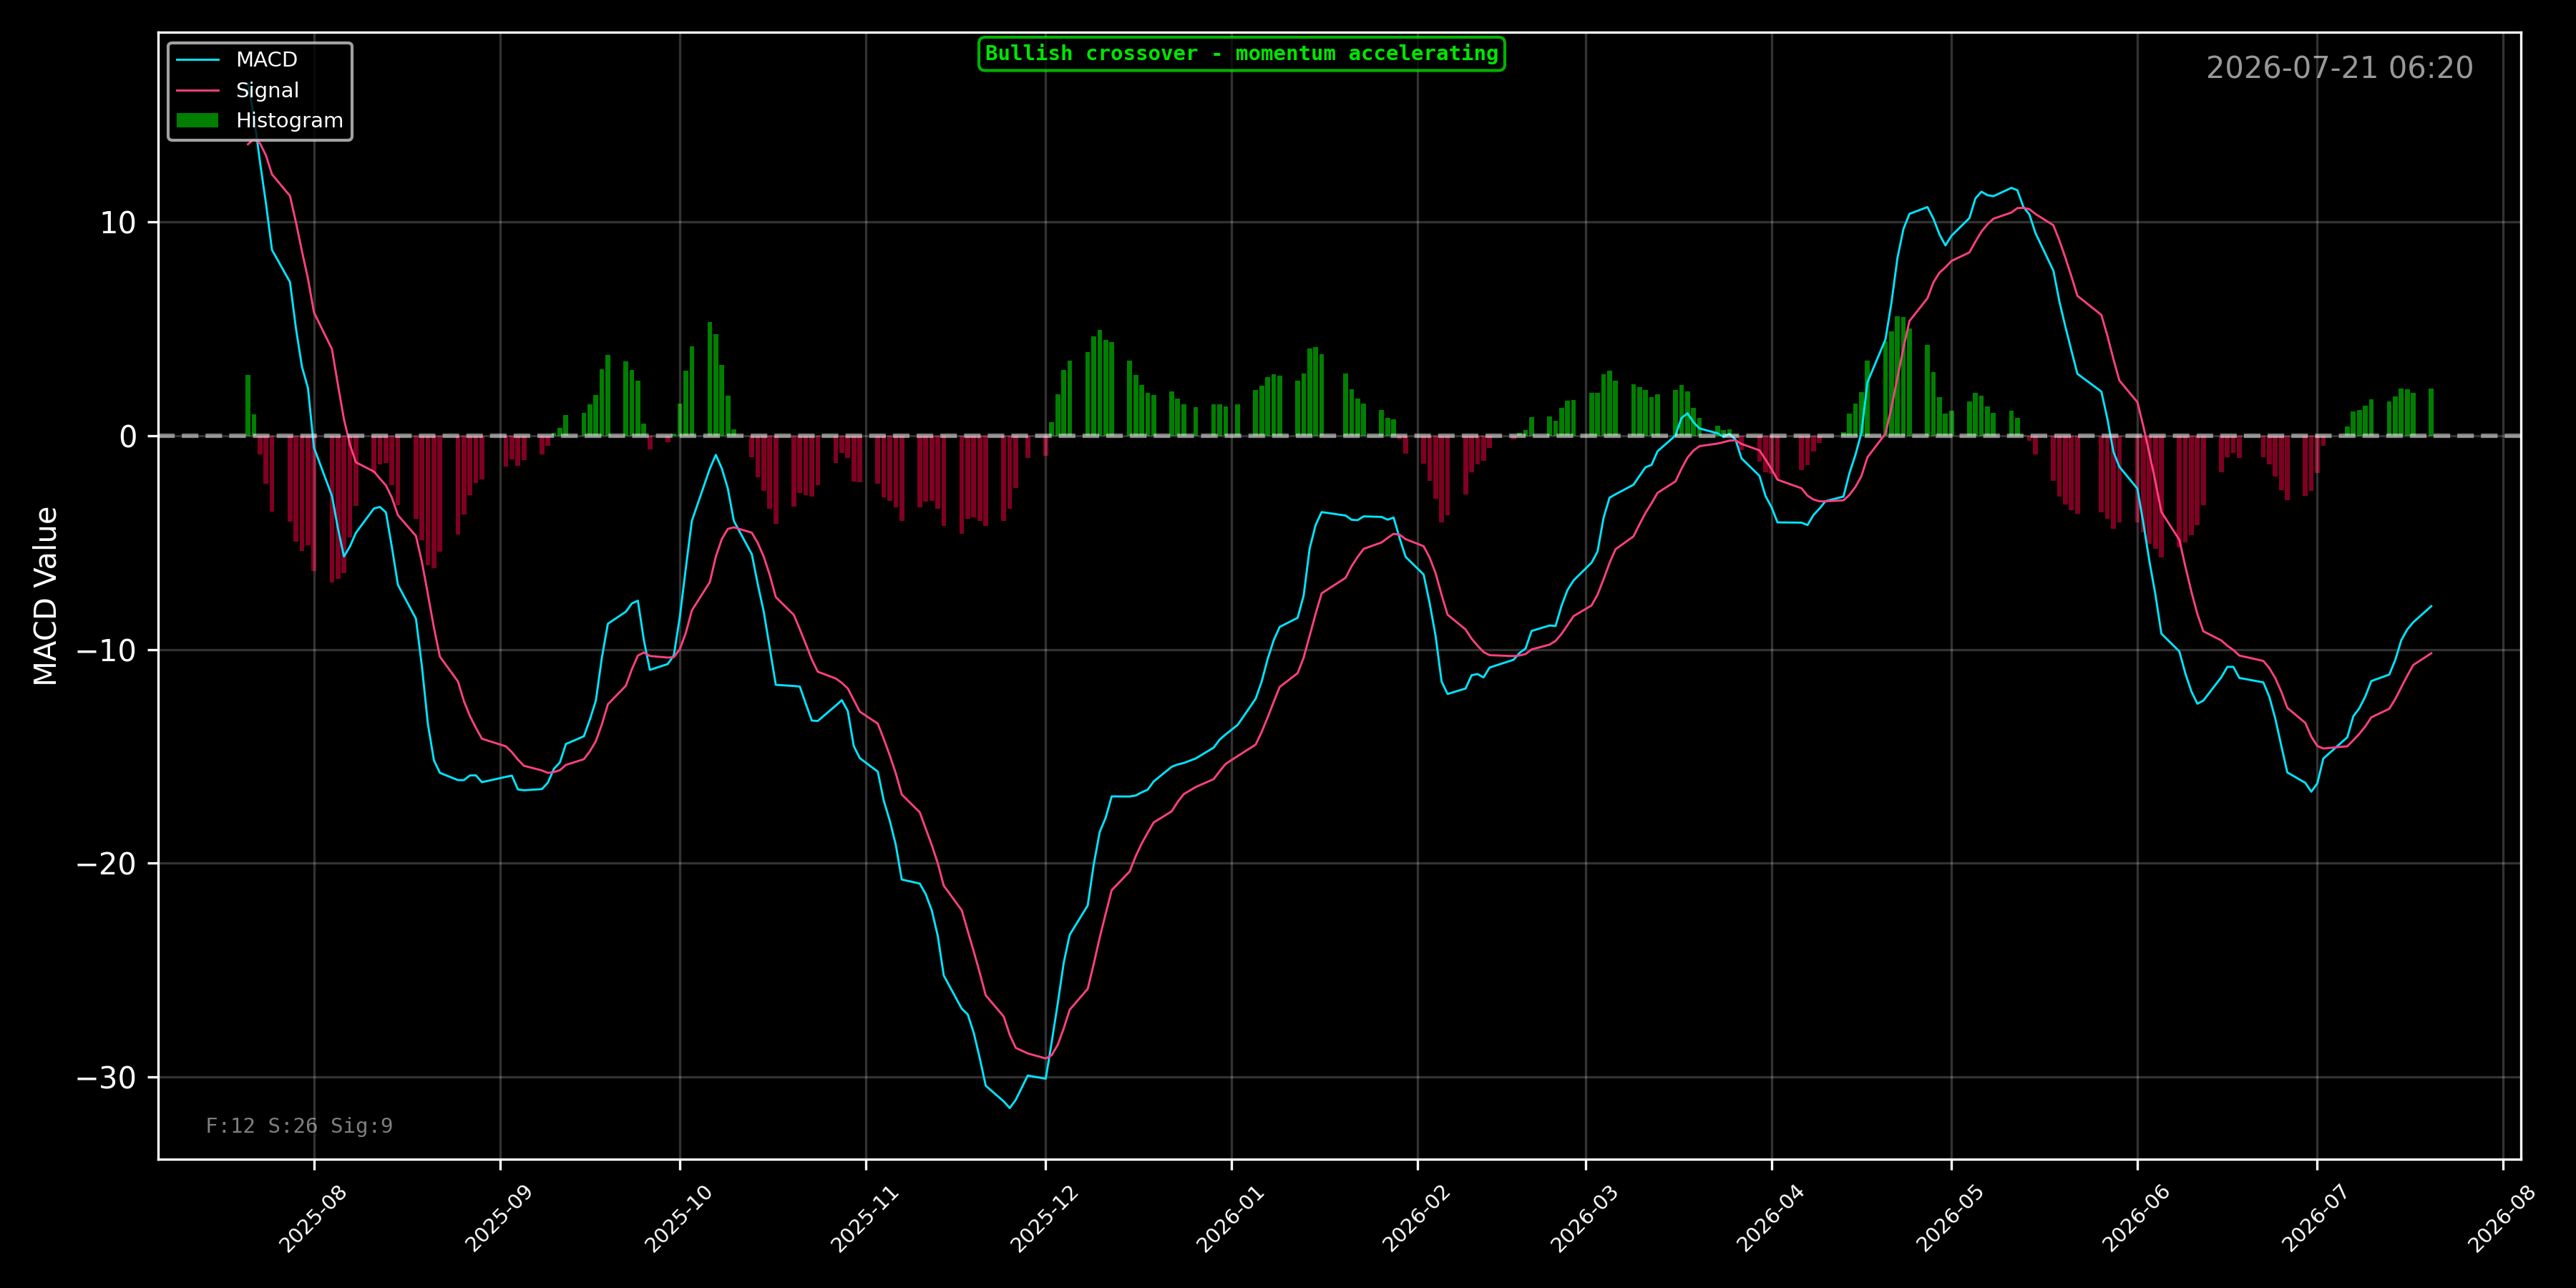This screenshot has height=1288, width=2576.
Task: Click the 2026-04 date tick label
Action: [x=1770, y=1218]
